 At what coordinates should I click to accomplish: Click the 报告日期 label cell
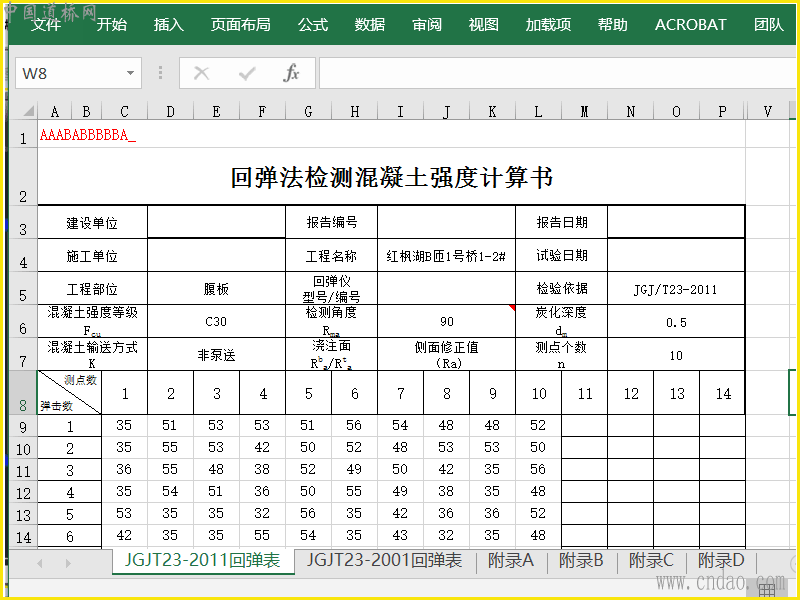click(x=562, y=222)
